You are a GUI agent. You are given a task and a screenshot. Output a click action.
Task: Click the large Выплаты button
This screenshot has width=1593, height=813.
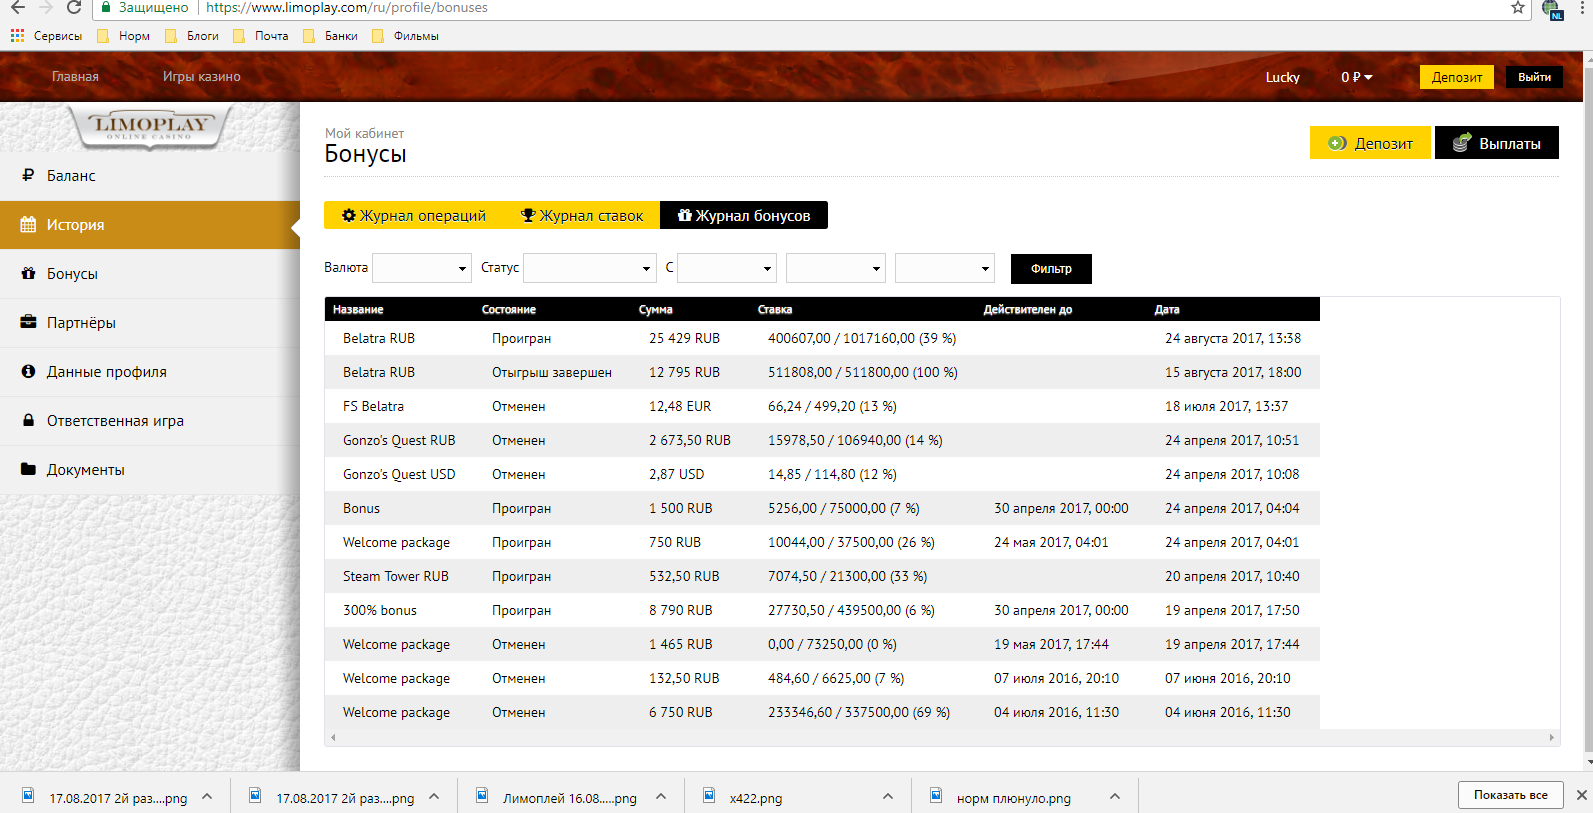1497,143
